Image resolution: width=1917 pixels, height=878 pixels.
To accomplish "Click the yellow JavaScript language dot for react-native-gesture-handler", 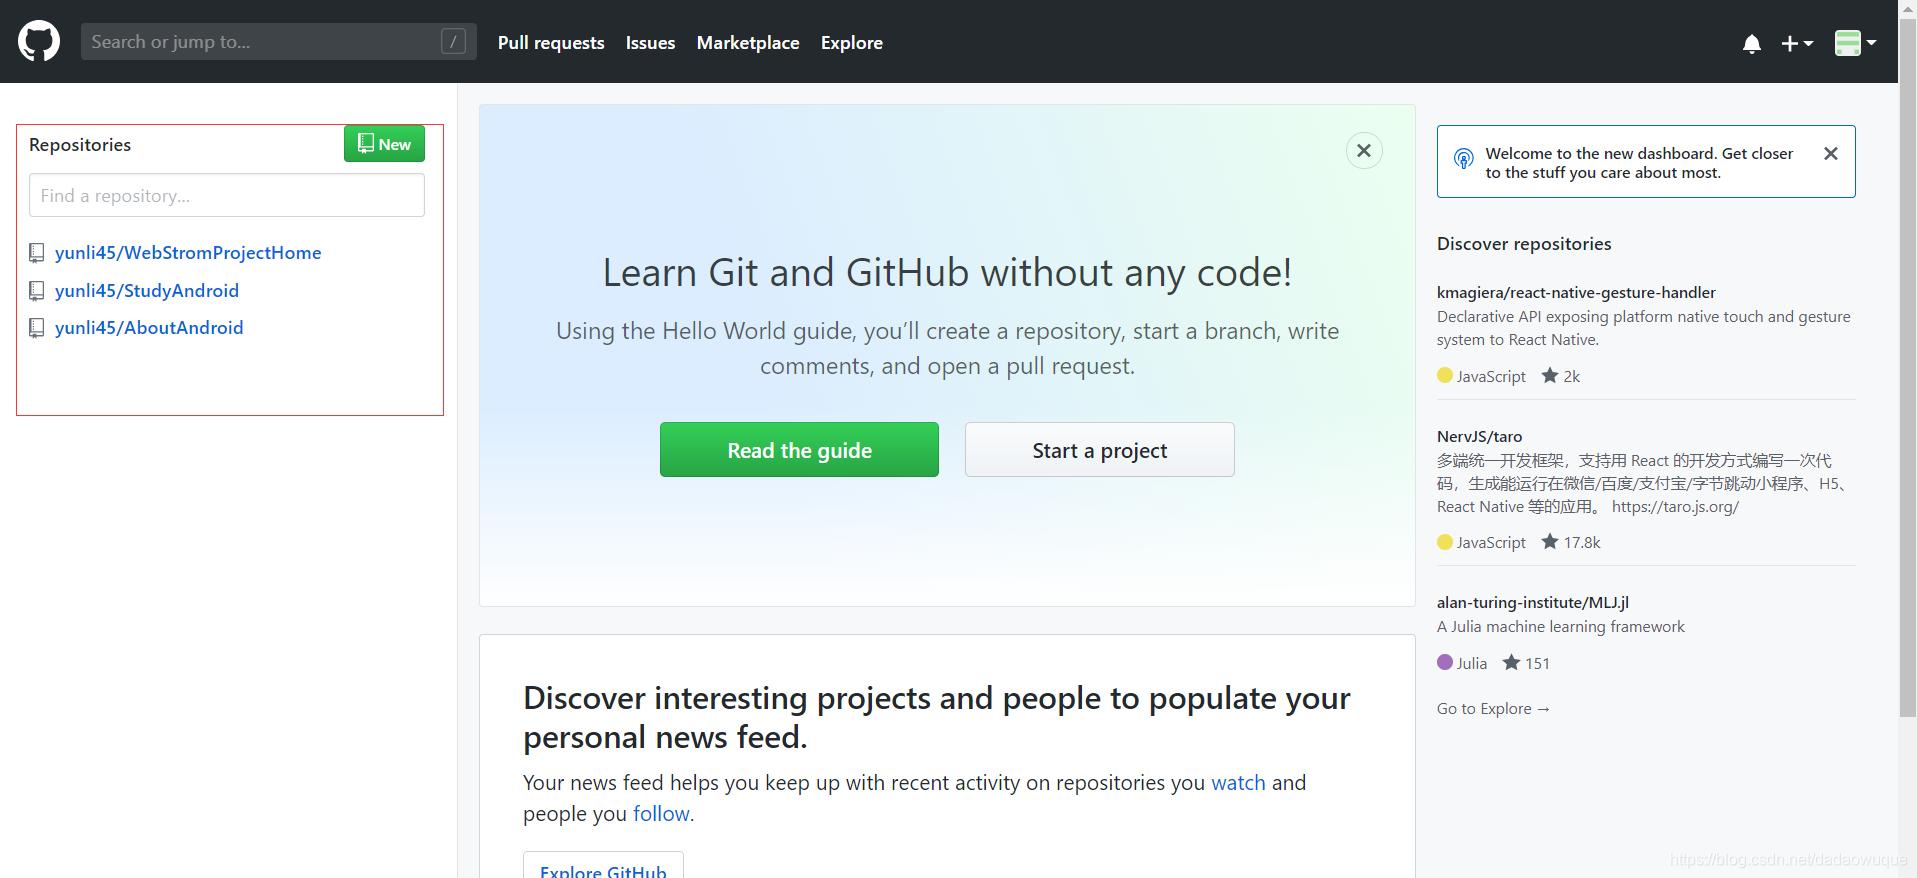I will click(1445, 375).
